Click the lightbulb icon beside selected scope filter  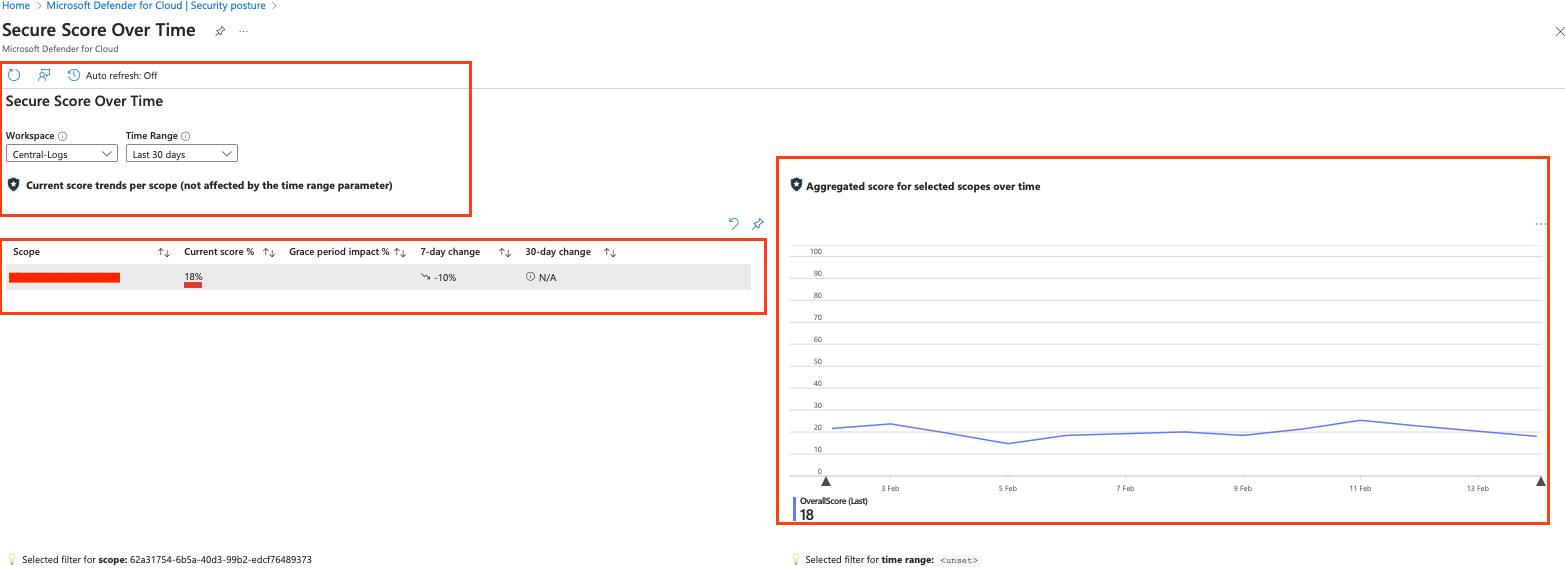(x=12, y=560)
